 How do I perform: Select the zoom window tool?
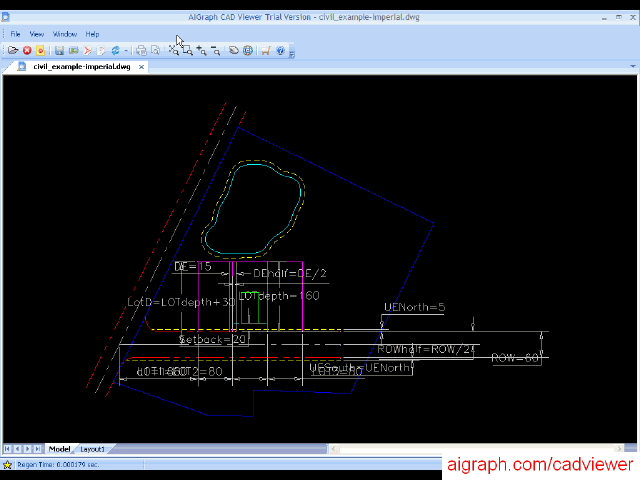tap(188, 51)
